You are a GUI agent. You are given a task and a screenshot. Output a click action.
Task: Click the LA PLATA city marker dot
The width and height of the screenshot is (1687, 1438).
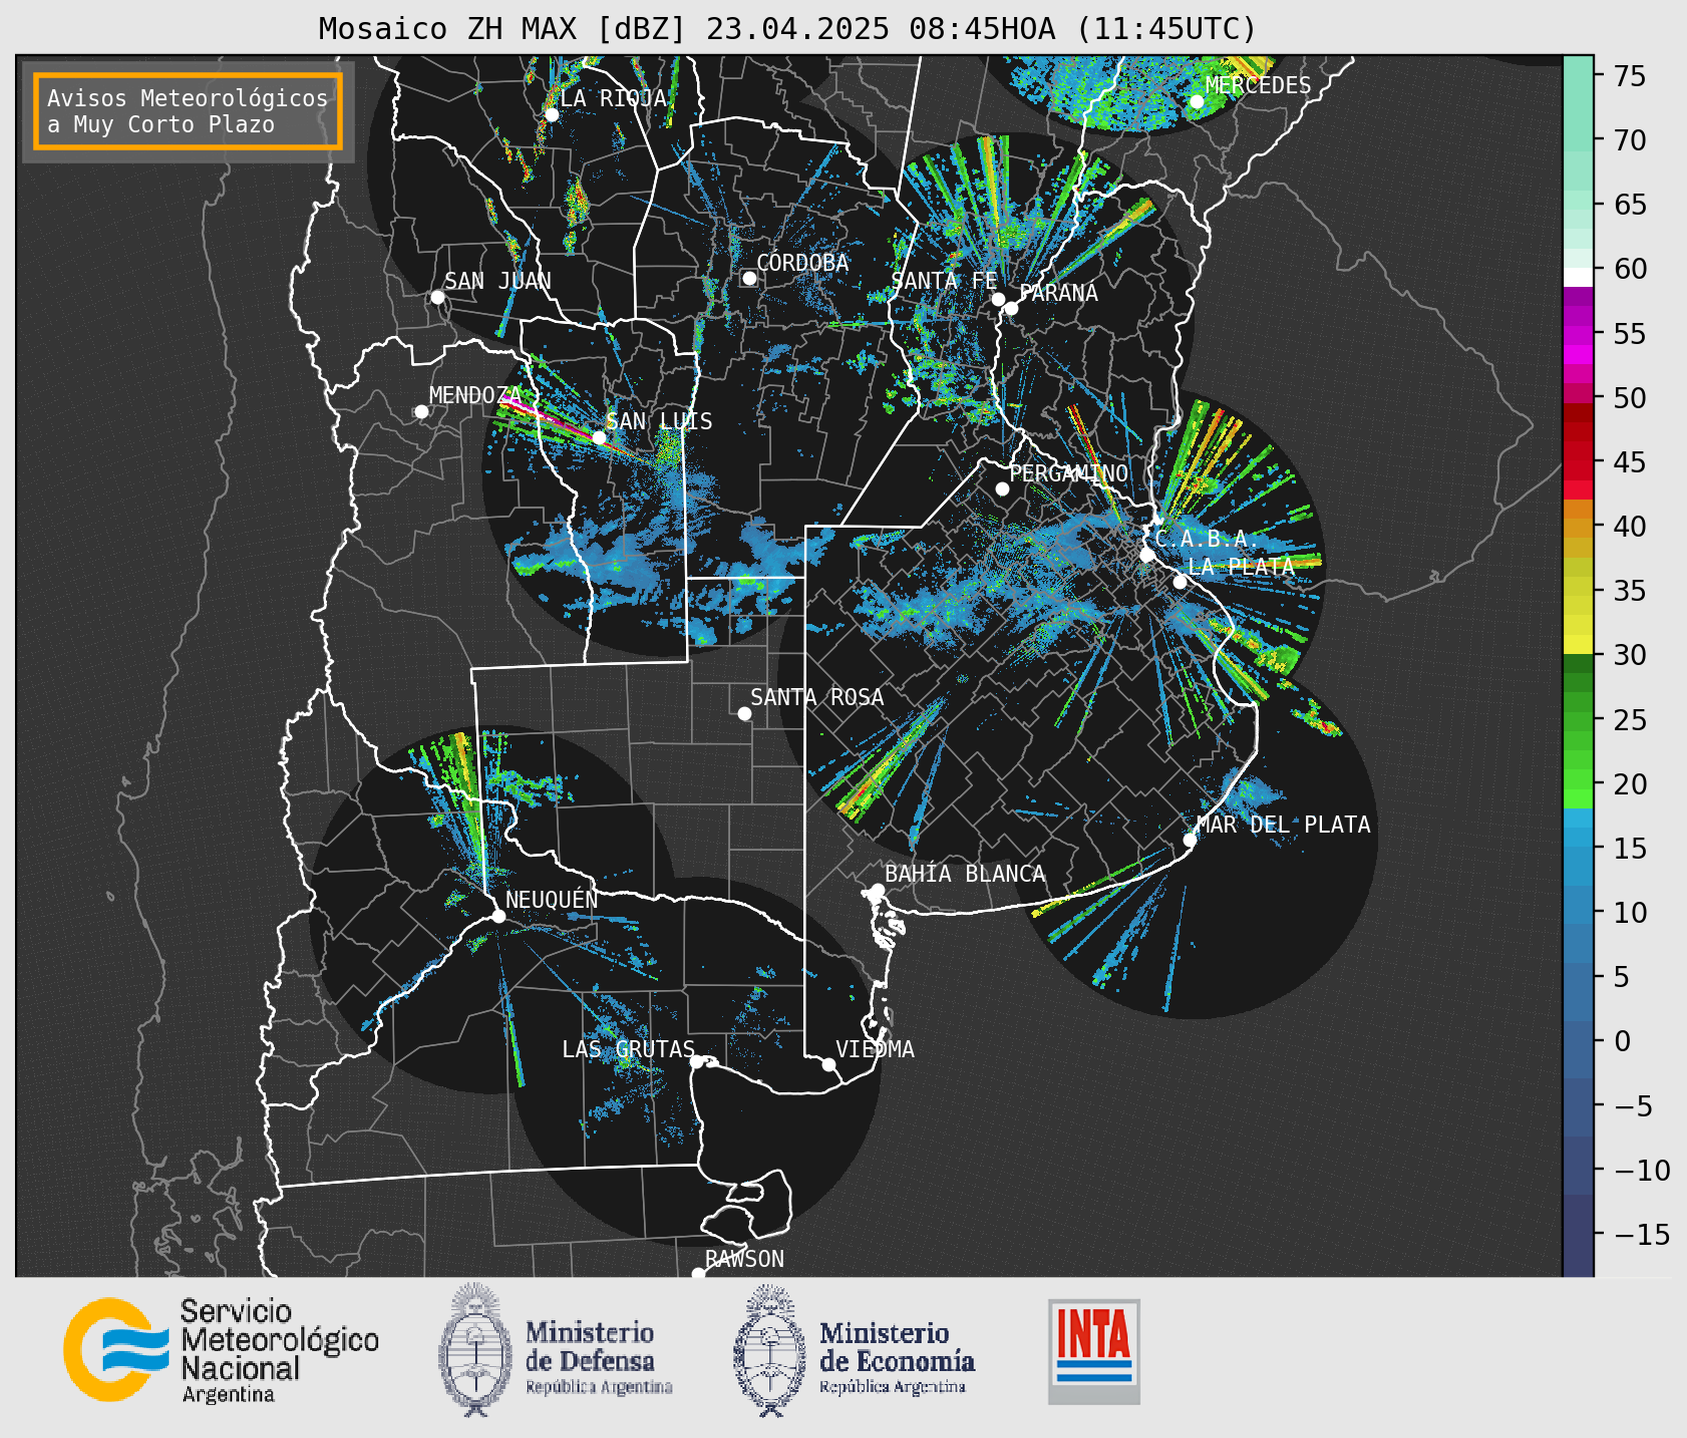[1180, 582]
